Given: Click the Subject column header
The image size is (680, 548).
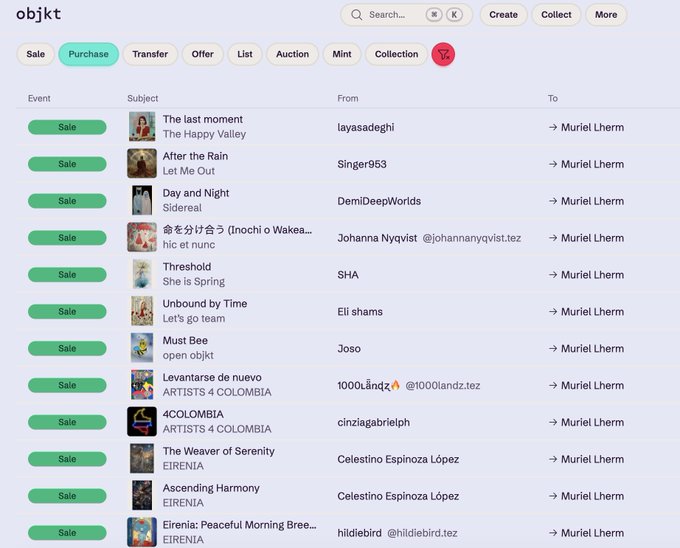Looking at the screenshot, I should pyautogui.click(x=143, y=98).
